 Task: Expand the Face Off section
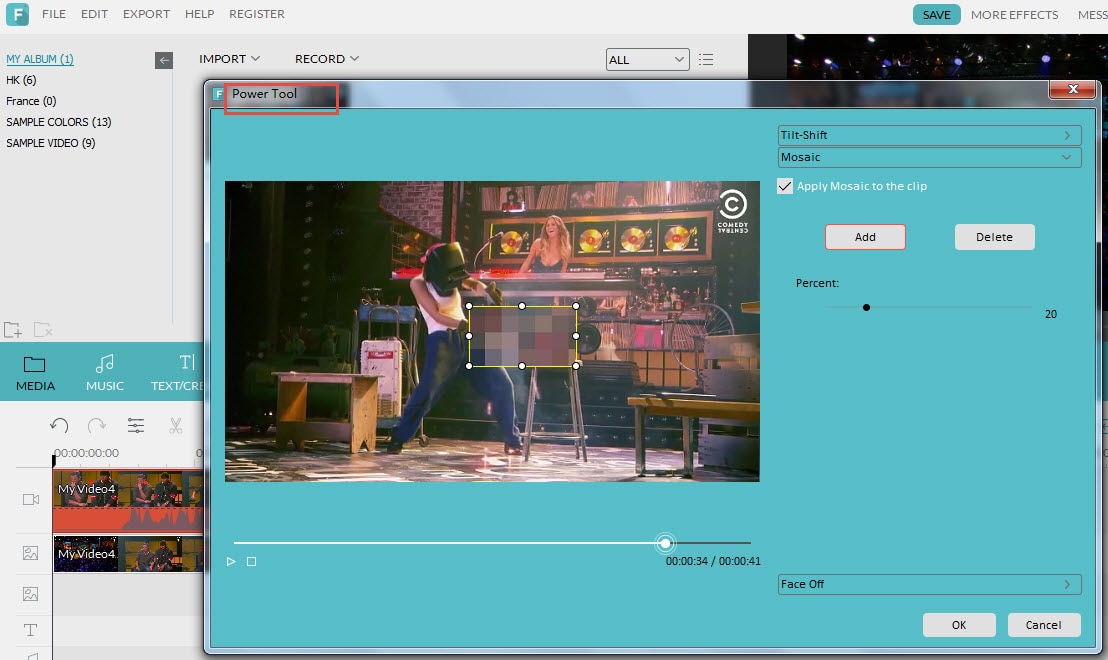[x=929, y=584]
